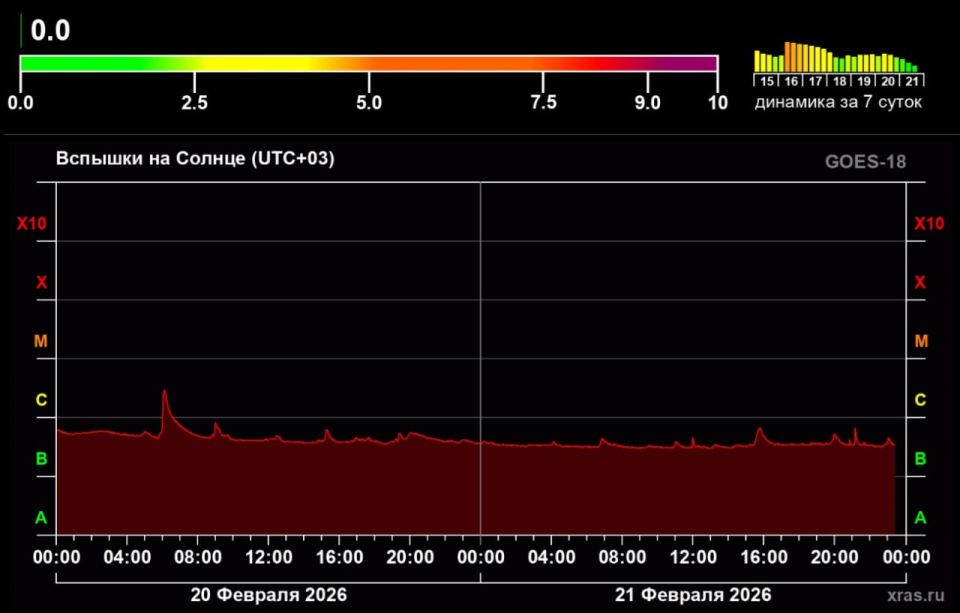Click the right A flare class label
This screenshot has width=960, height=613.
point(921,518)
